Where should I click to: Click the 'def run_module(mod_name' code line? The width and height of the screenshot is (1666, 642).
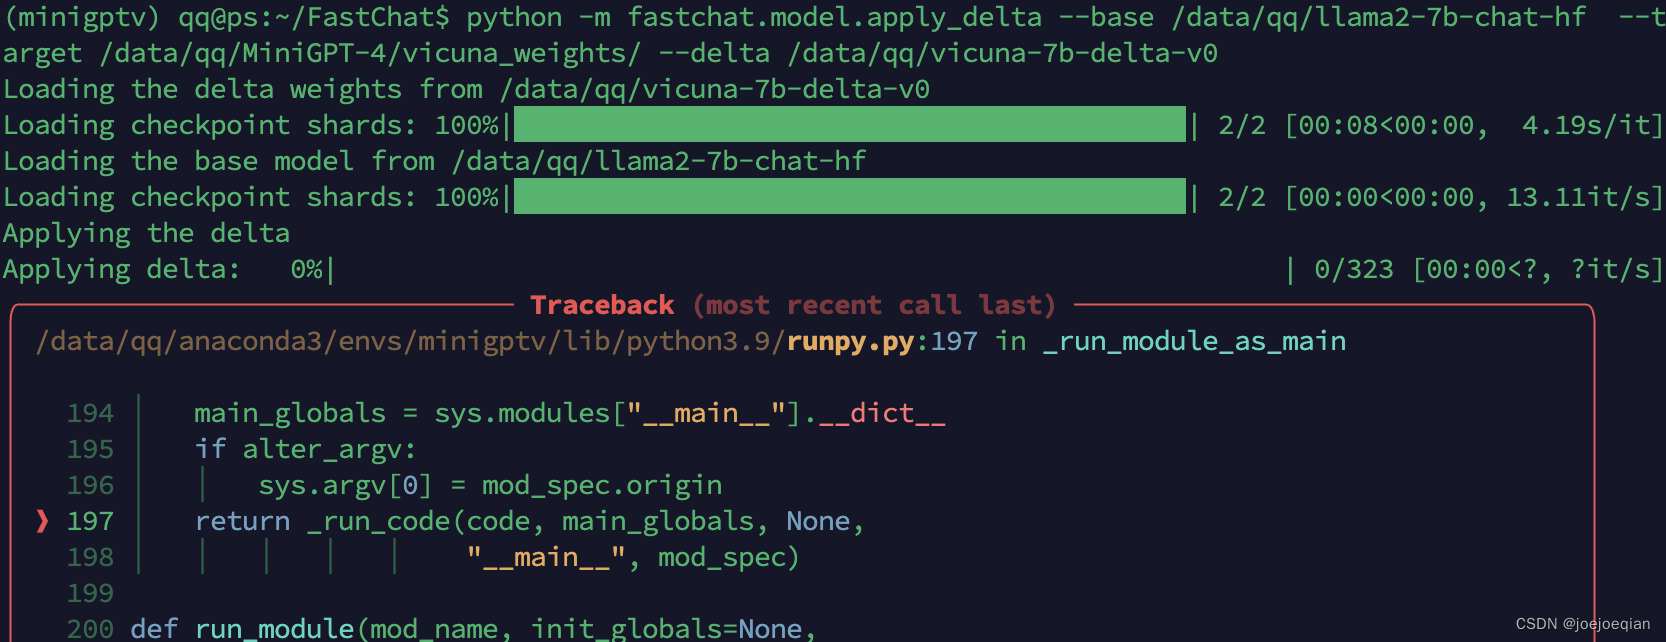[x=474, y=629]
